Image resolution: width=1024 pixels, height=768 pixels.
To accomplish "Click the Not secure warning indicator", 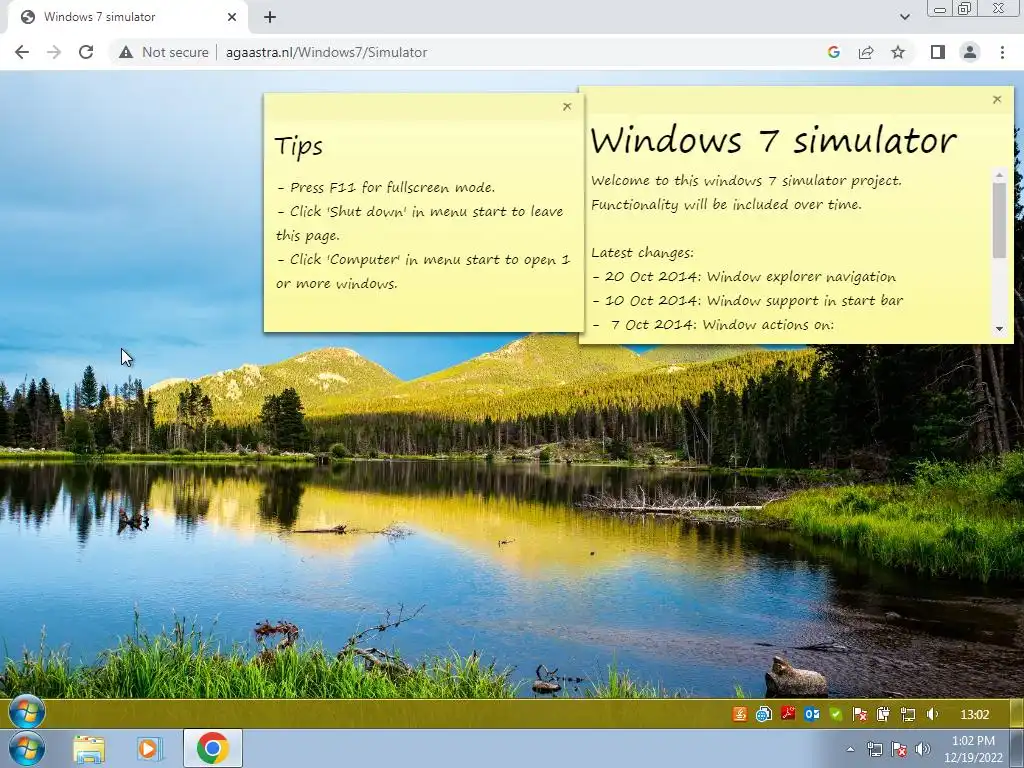I will tap(163, 52).
